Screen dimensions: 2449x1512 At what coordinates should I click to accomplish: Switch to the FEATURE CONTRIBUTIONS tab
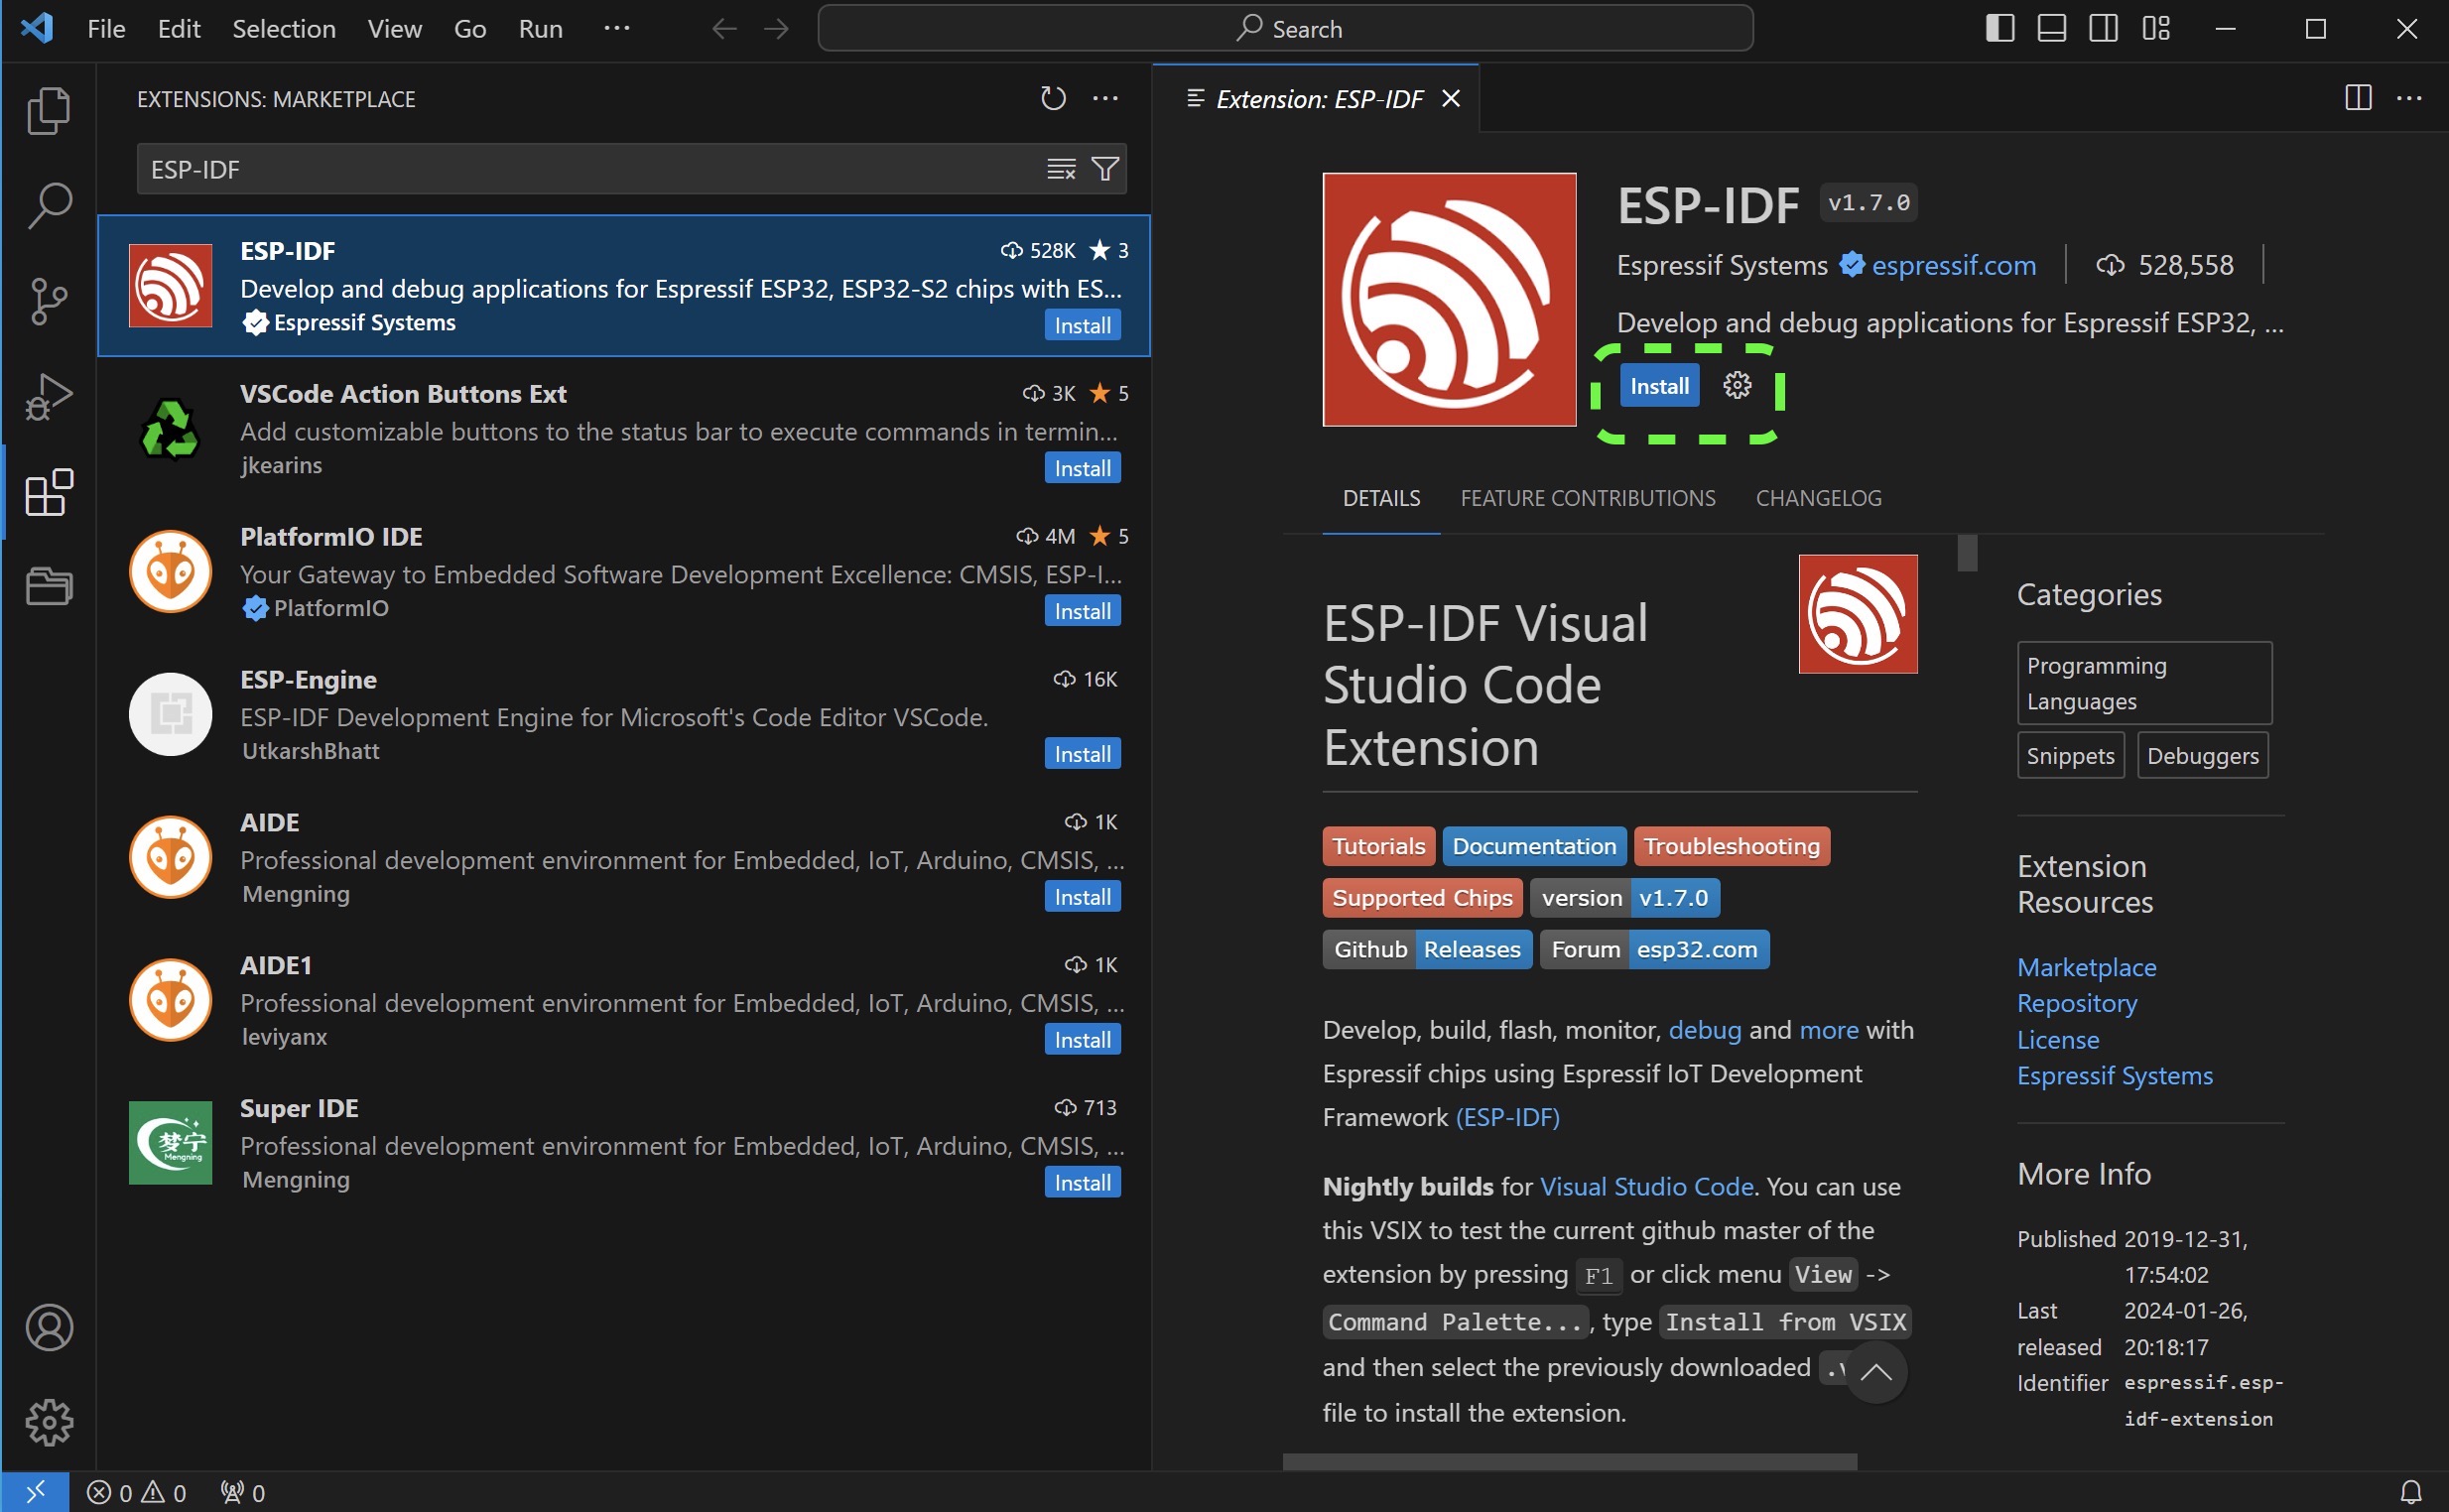pyautogui.click(x=1588, y=498)
